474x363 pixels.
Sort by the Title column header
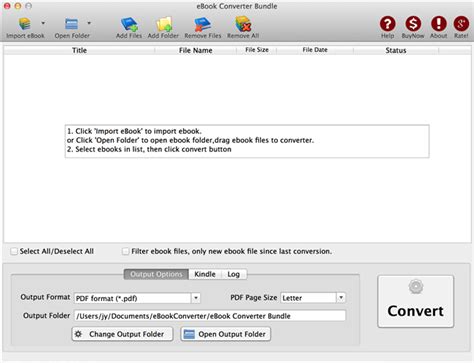[x=79, y=50]
